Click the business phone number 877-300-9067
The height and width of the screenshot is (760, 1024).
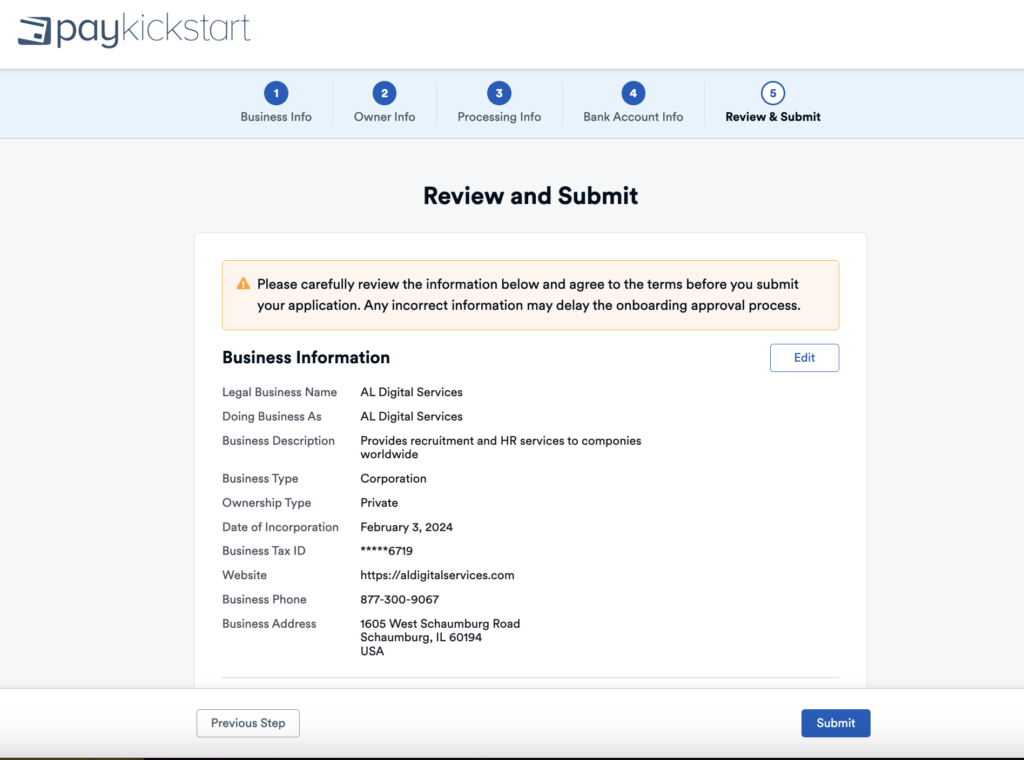399,599
